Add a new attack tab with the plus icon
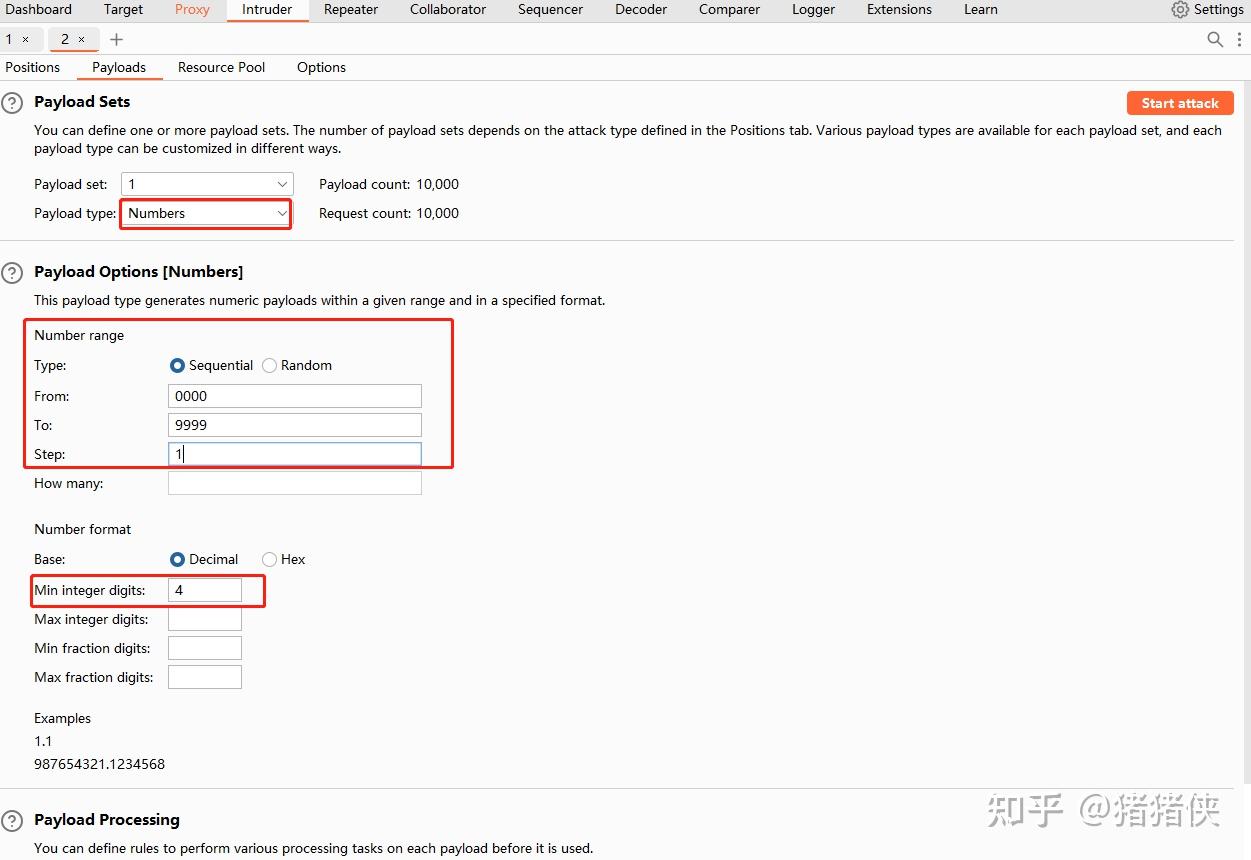The width and height of the screenshot is (1251, 860). 116,39
